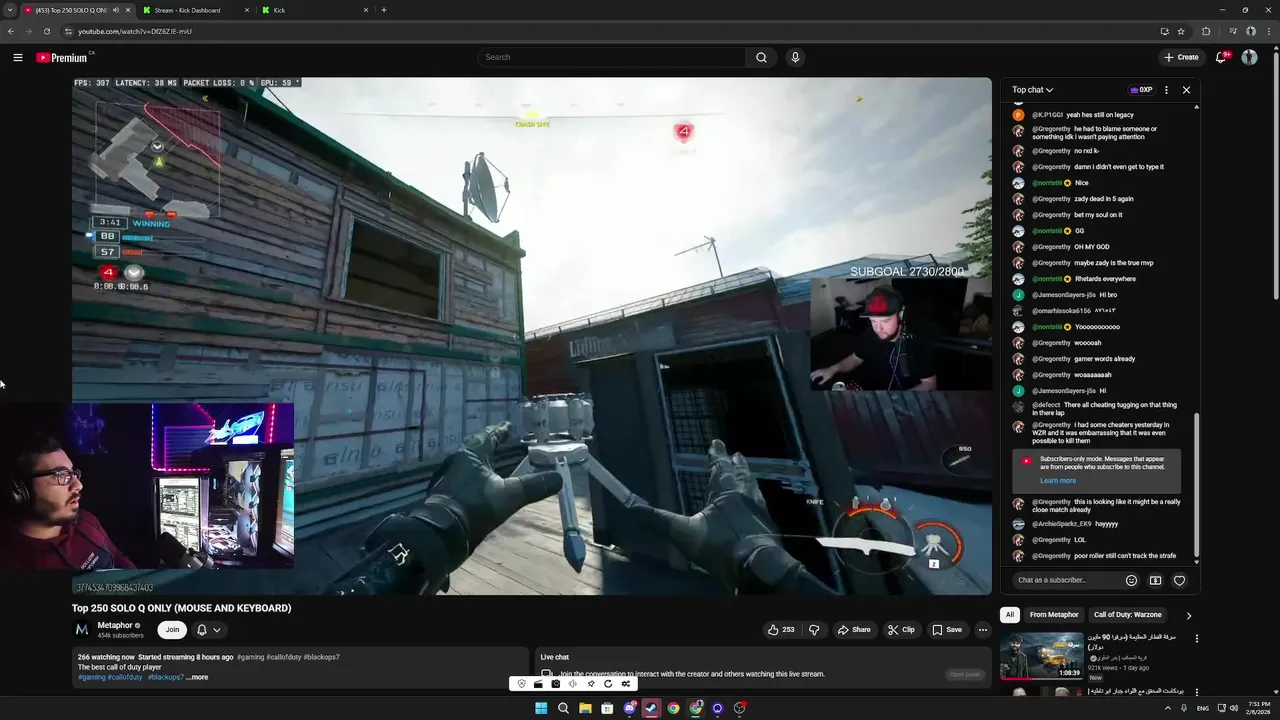The image size is (1280, 720).
Task: Bookmark this page with star icon
Action: click(1181, 31)
